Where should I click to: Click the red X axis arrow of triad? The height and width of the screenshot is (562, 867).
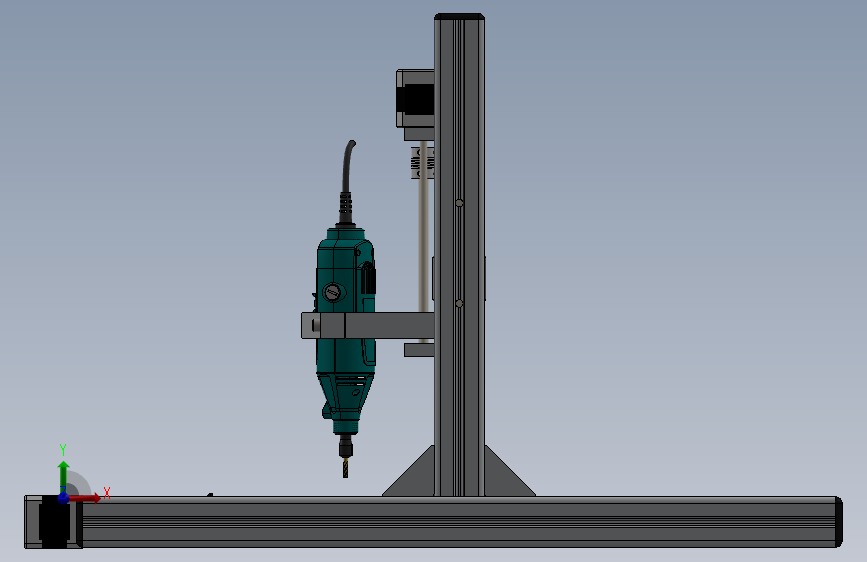[85, 498]
